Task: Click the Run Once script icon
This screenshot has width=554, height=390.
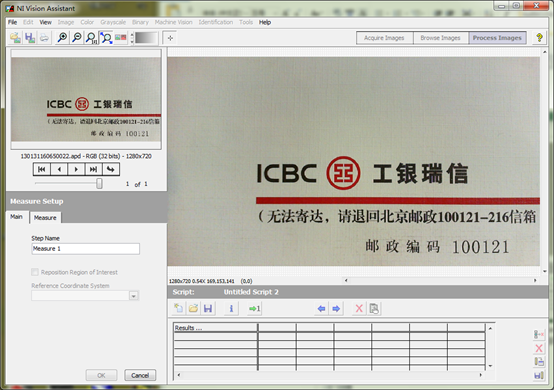Action: (254, 308)
